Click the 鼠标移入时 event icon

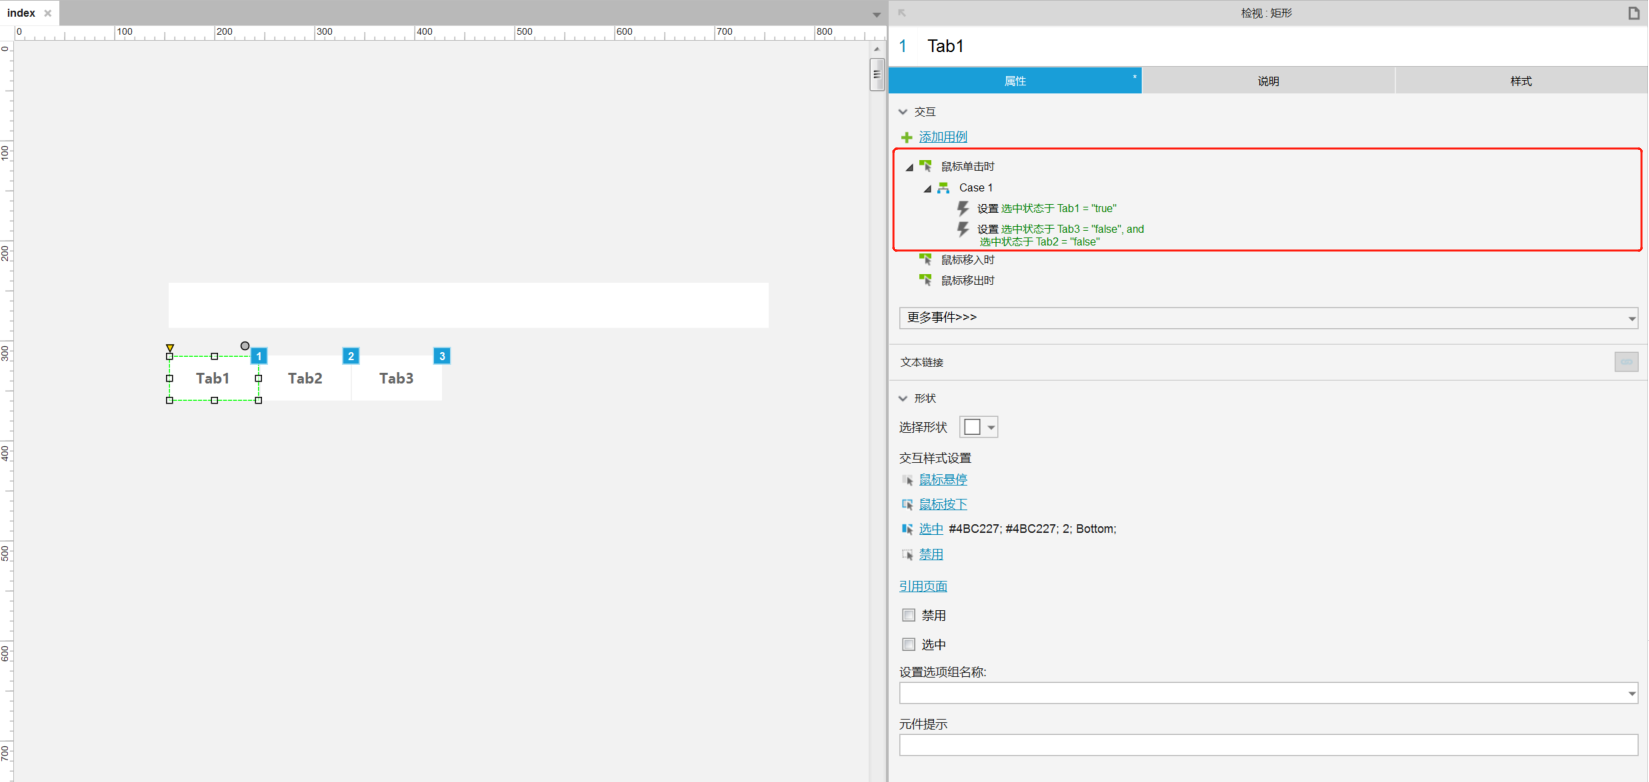pos(925,260)
